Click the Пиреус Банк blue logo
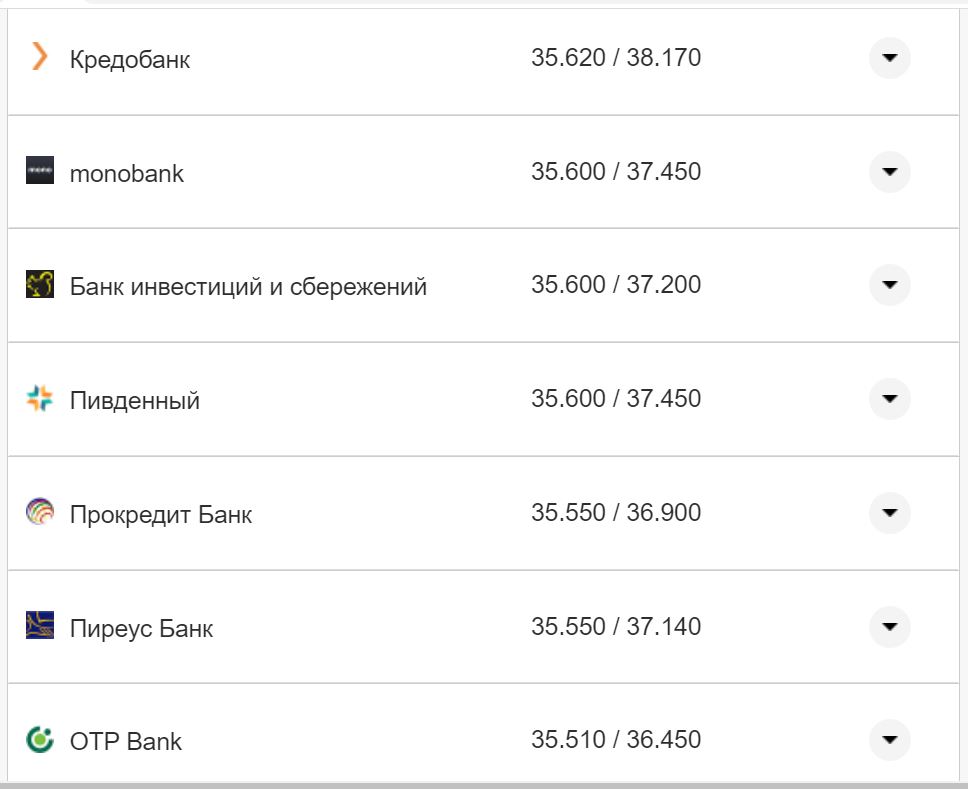968x789 pixels. point(40,626)
